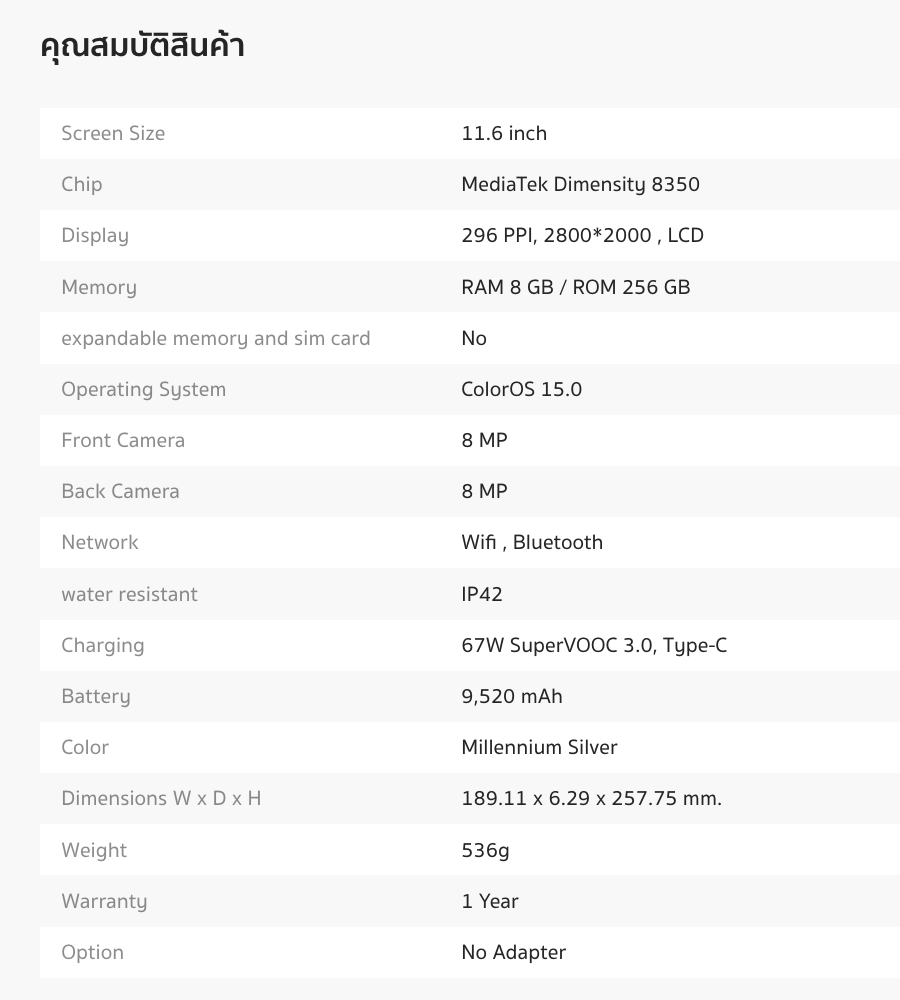Viewport: 900px width, 1000px height.
Task: Select the Front Camera label
Action: 123,440
